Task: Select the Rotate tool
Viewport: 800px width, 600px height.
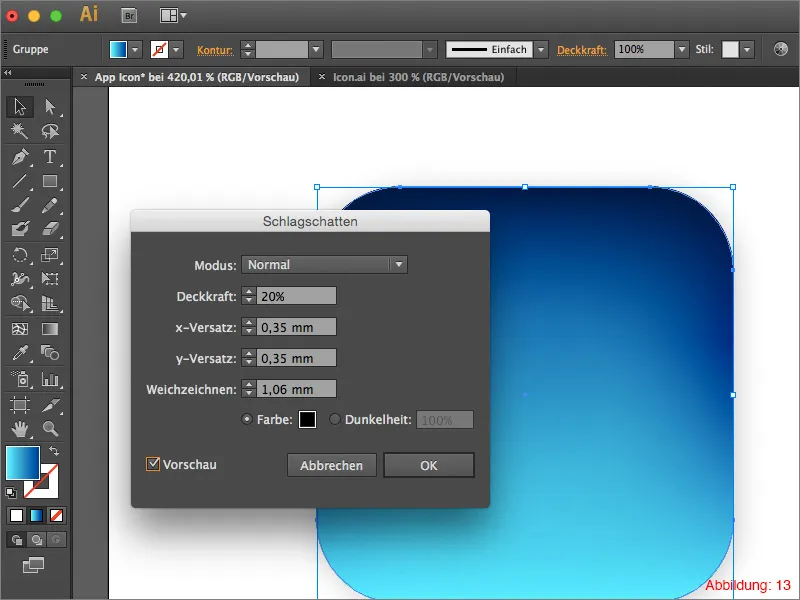Action: tap(20, 255)
